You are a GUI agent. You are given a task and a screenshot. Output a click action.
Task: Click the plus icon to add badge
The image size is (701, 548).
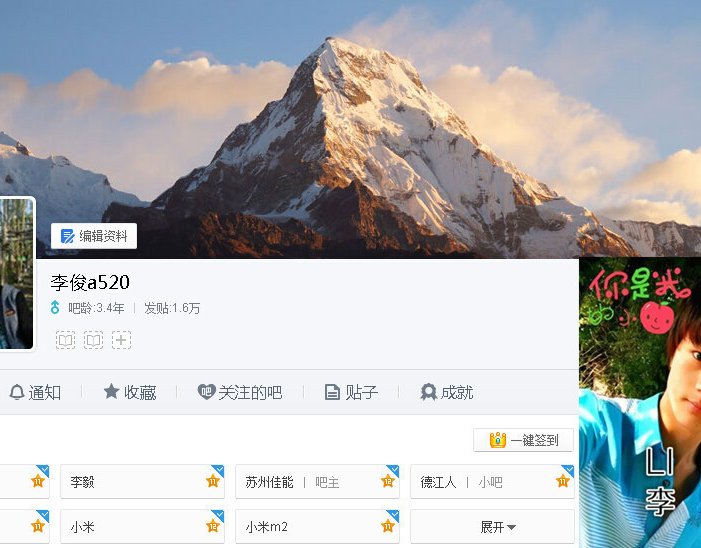point(122,340)
